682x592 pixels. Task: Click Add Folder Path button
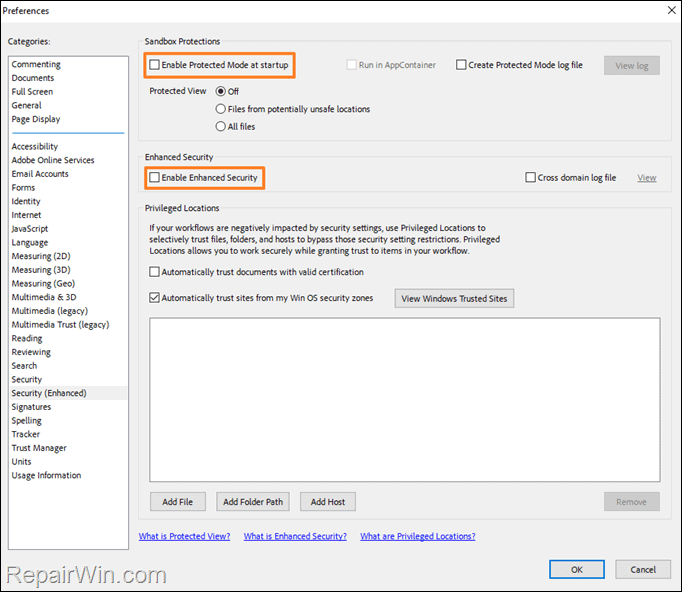click(253, 502)
